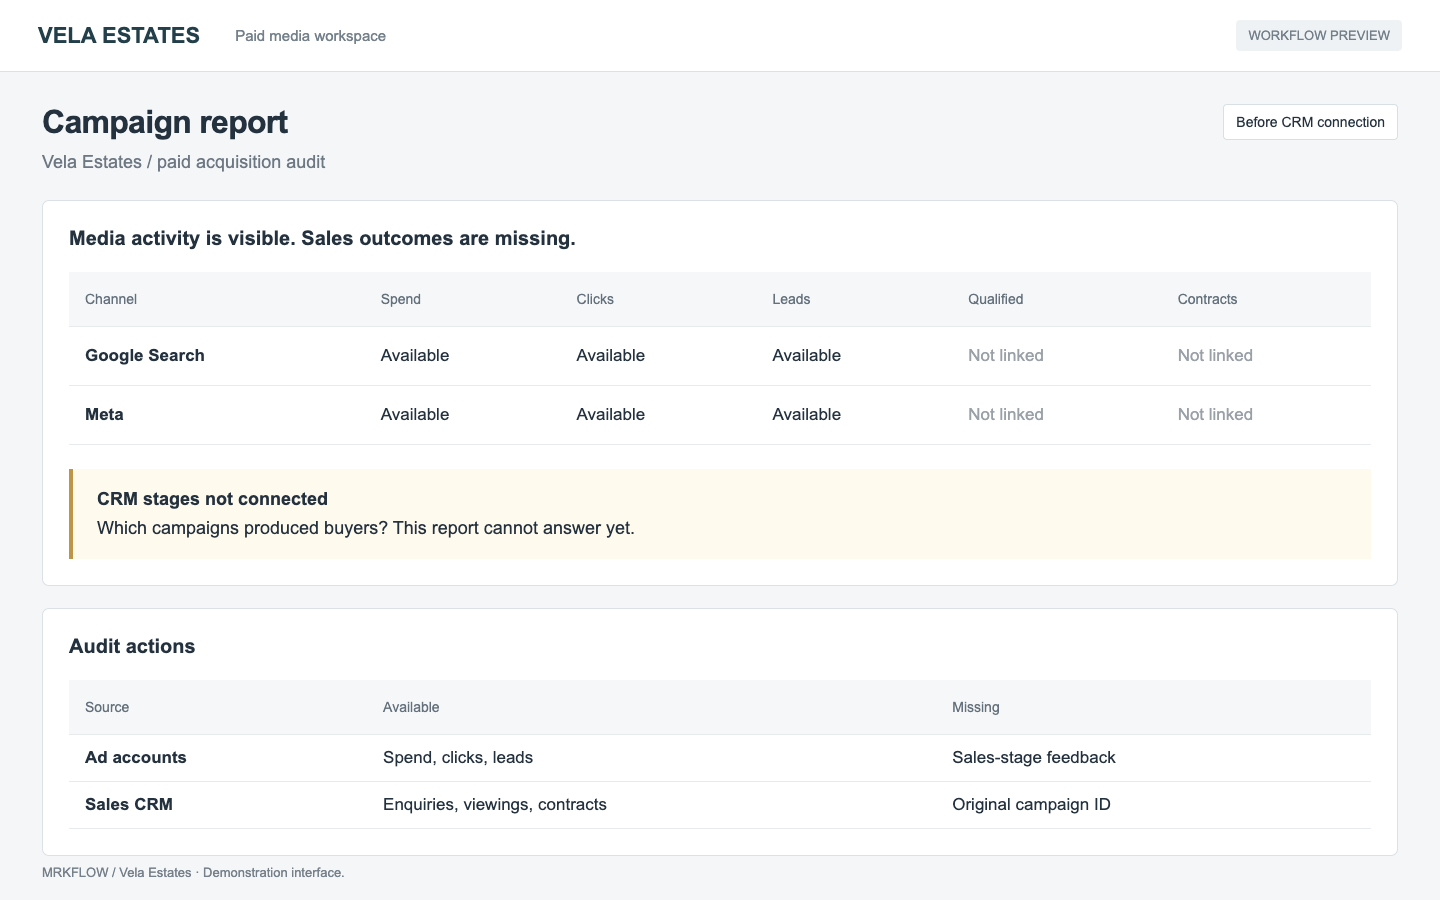This screenshot has height=900, width=1440.
Task: Click the Google Search row label
Action: [x=145, y=355]
